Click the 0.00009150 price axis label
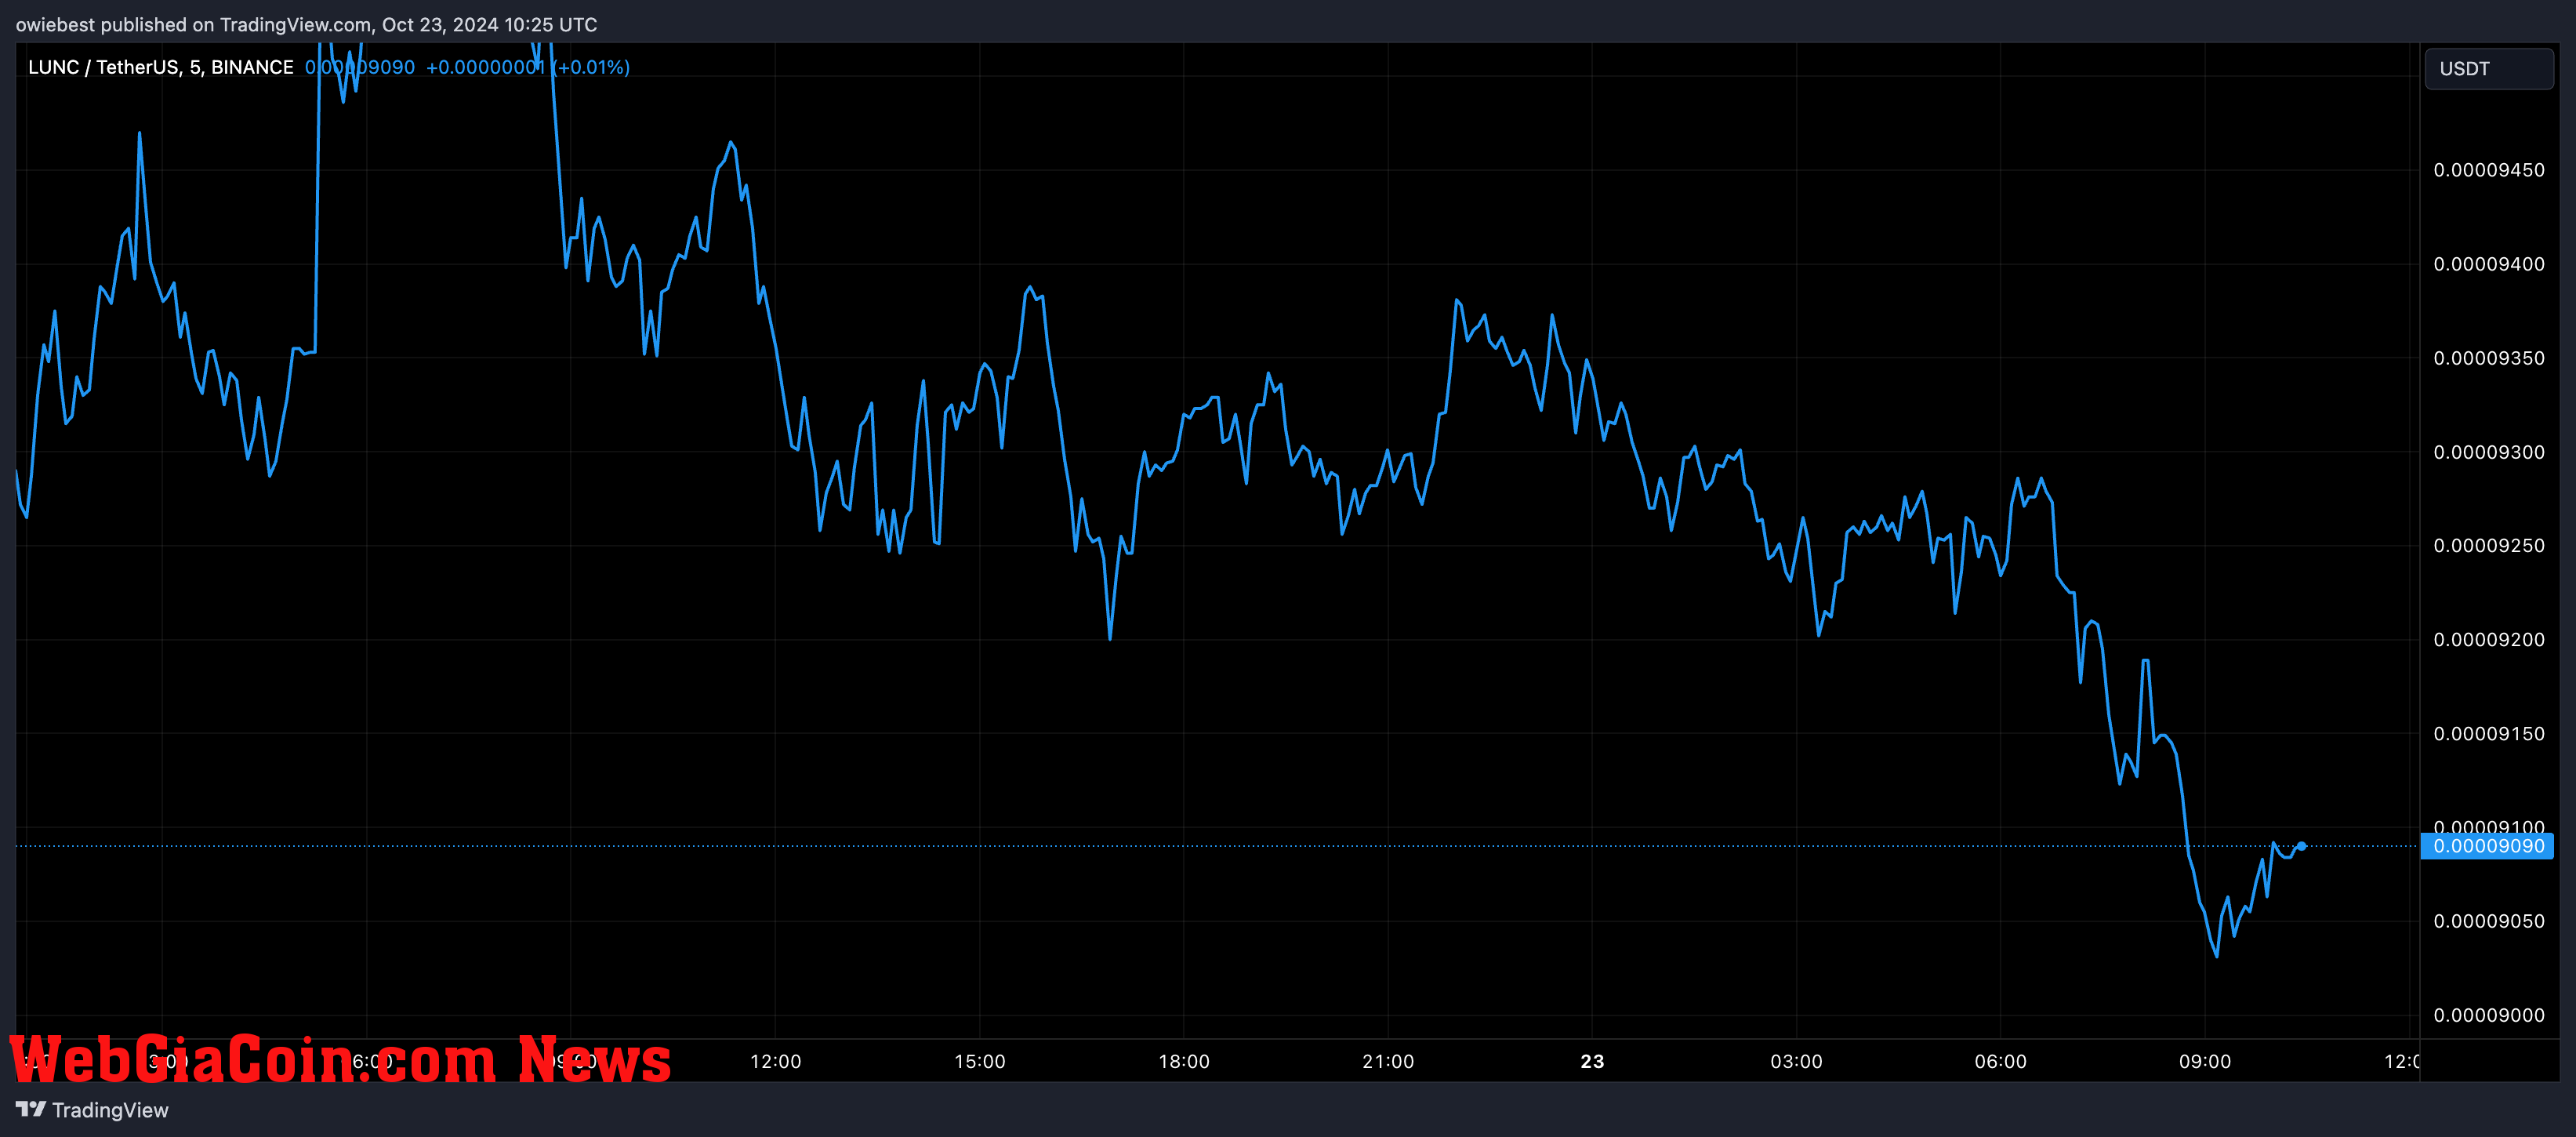The image size is (2576, 1137). pyautogui.click(x=2488, y=733)
